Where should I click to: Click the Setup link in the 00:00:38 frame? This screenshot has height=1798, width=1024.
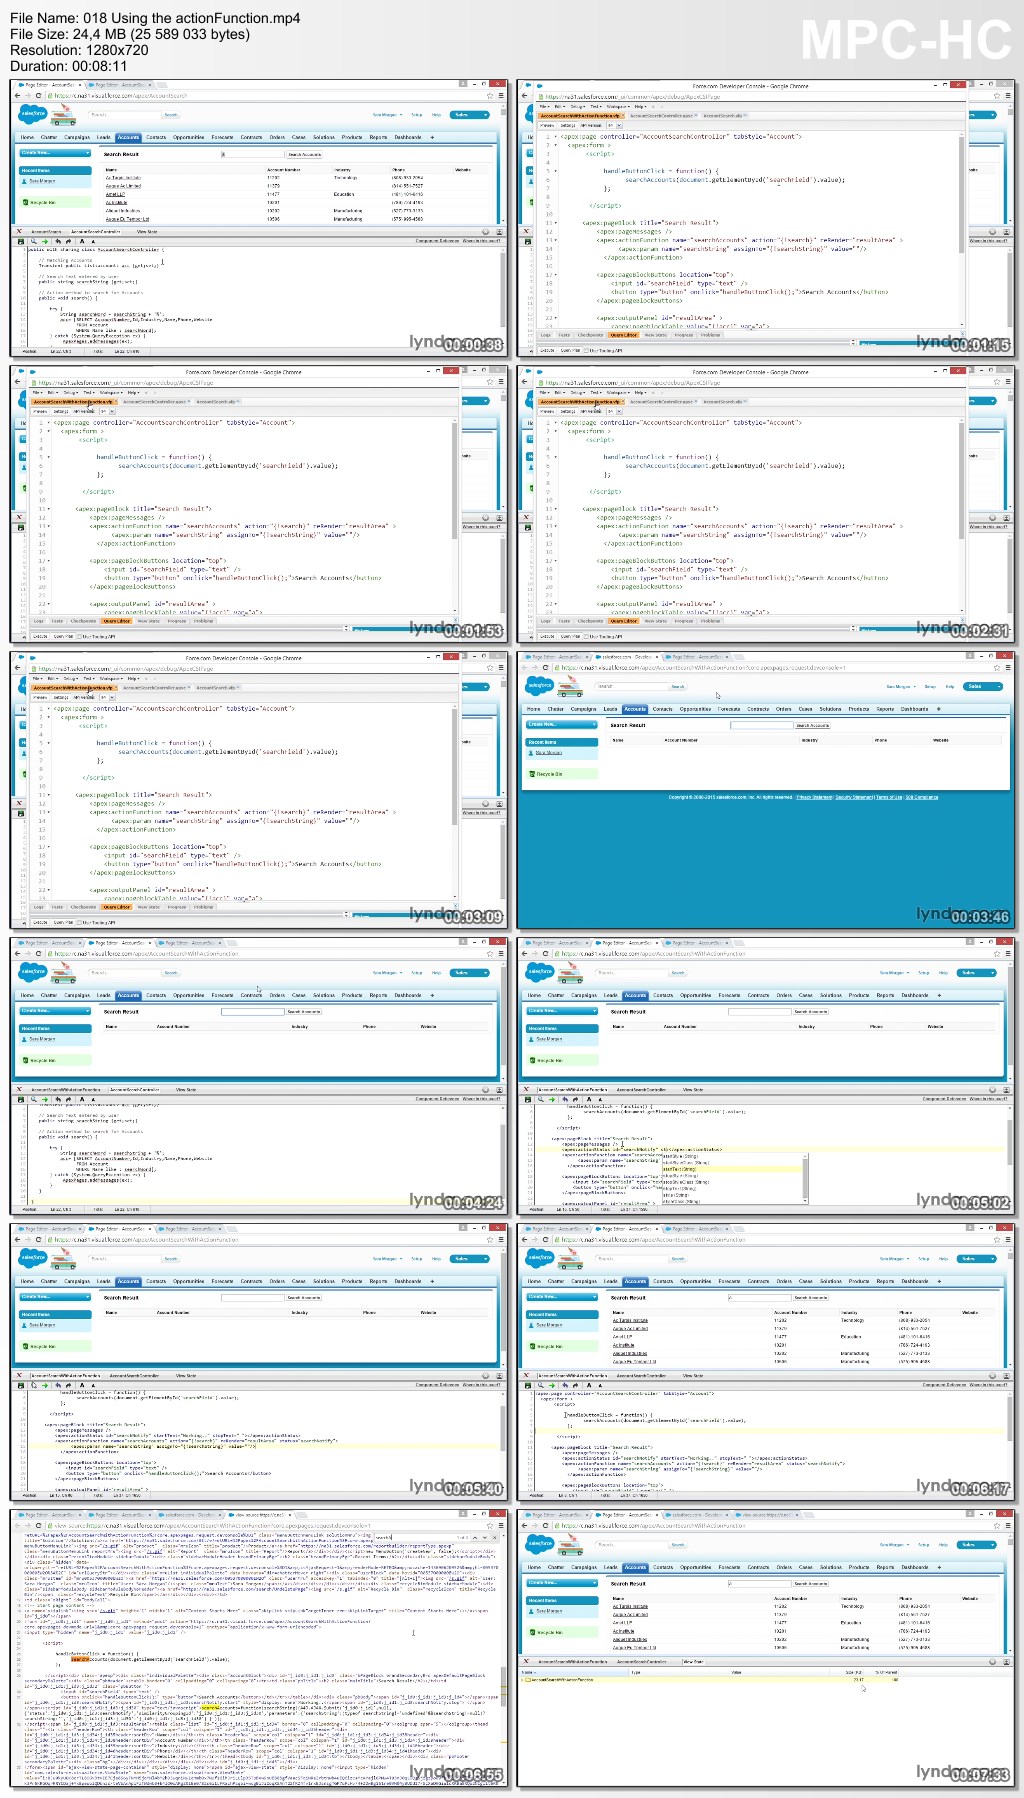(x=417, y=114)
